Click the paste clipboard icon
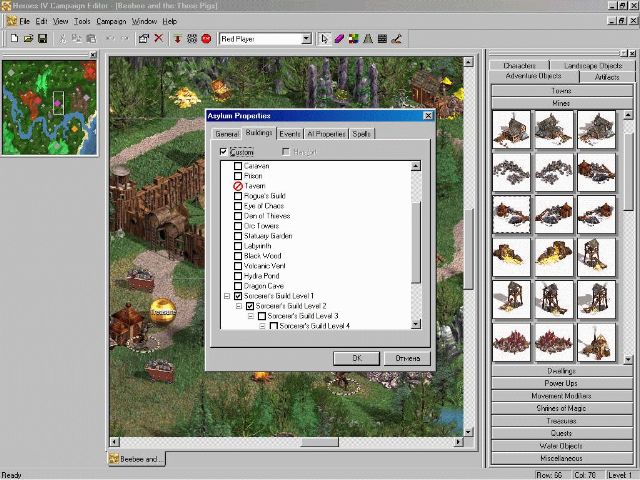 tap(91, 39)
